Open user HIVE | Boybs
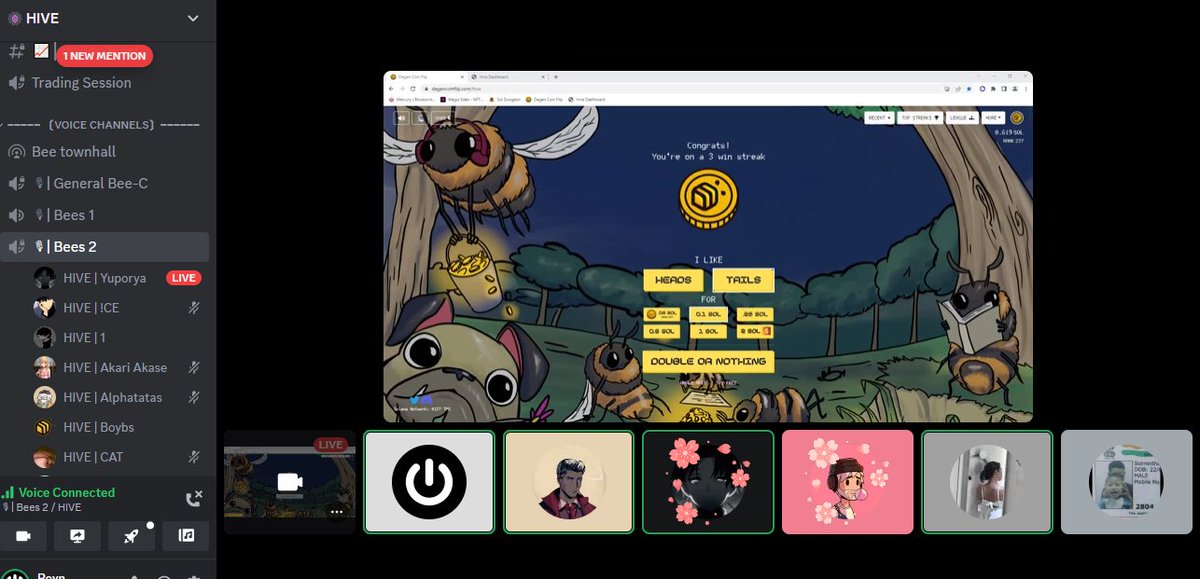 point(98,428)
